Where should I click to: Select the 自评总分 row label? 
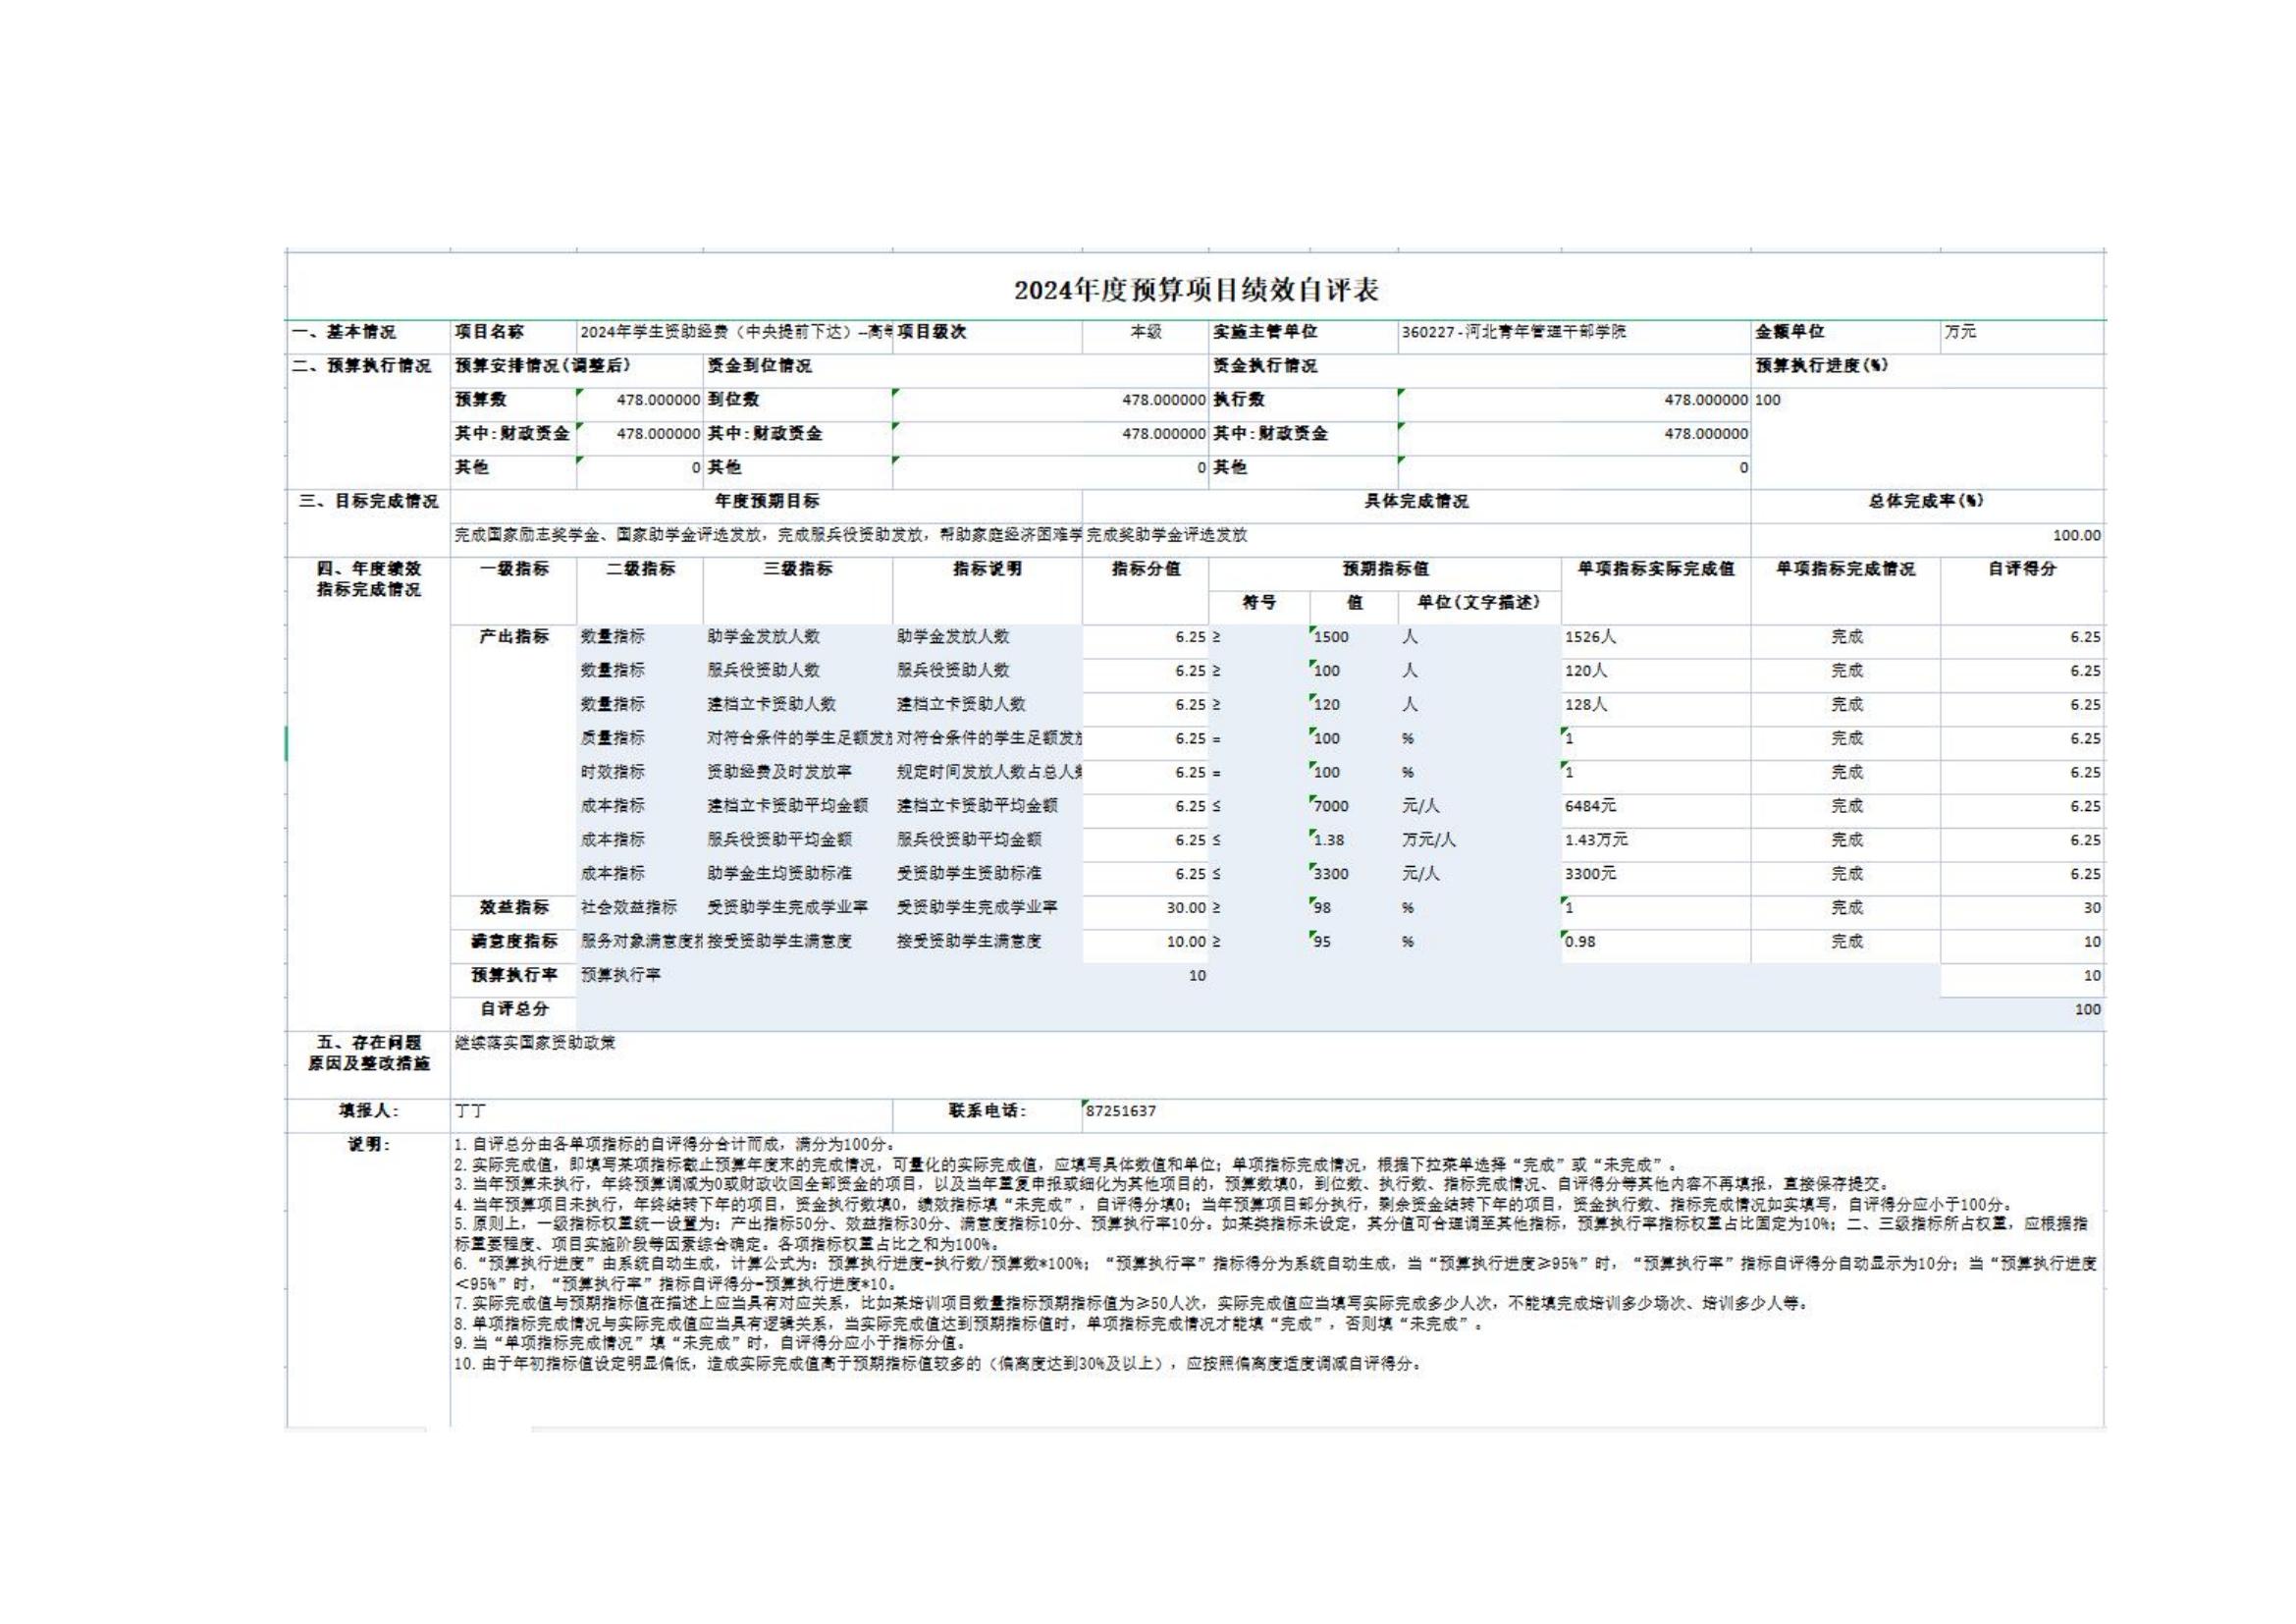514,1010
